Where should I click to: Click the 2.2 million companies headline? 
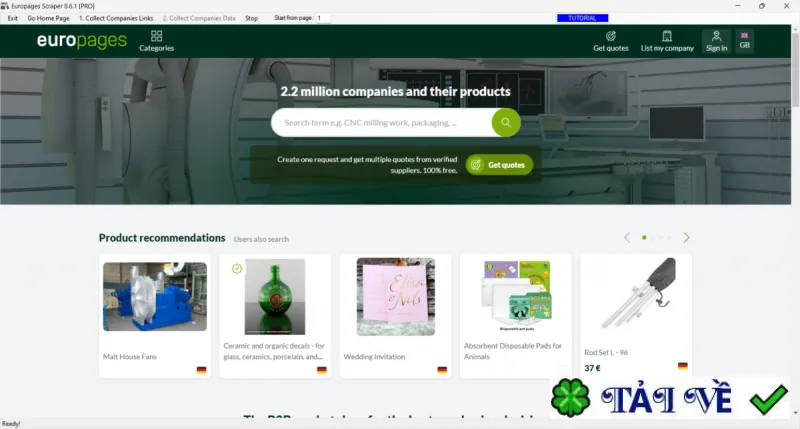coord(395,91)
